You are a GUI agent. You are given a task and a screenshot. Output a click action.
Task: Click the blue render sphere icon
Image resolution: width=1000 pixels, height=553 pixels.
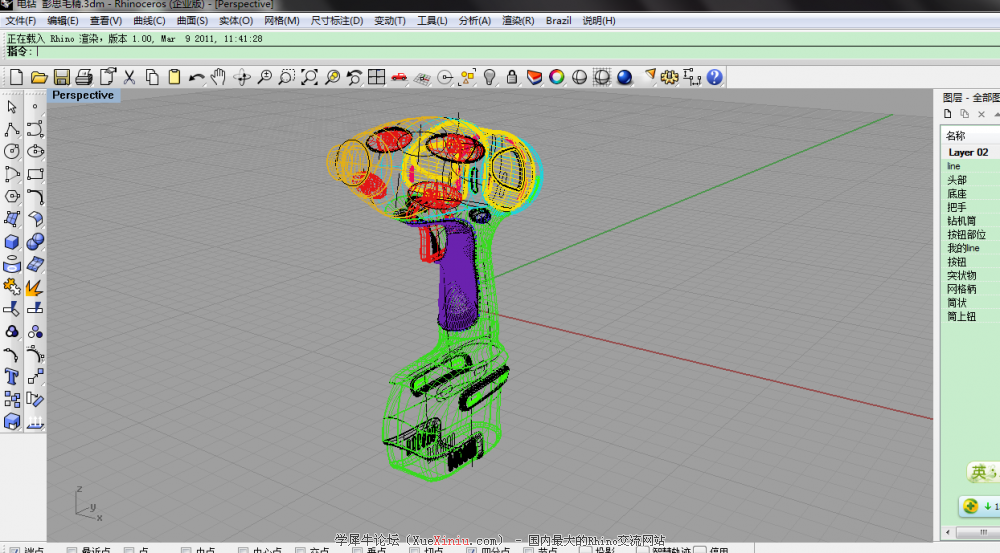pos(624,77)
